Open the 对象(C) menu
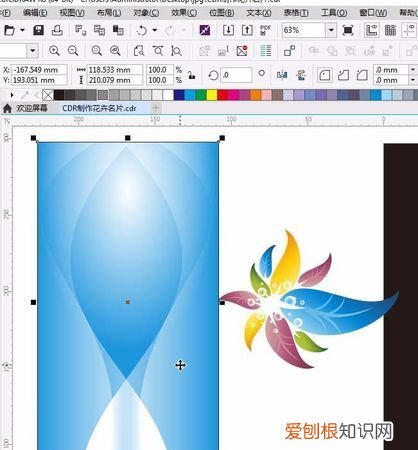Viewport: 418px width, 450px height. tap(146, 13)
